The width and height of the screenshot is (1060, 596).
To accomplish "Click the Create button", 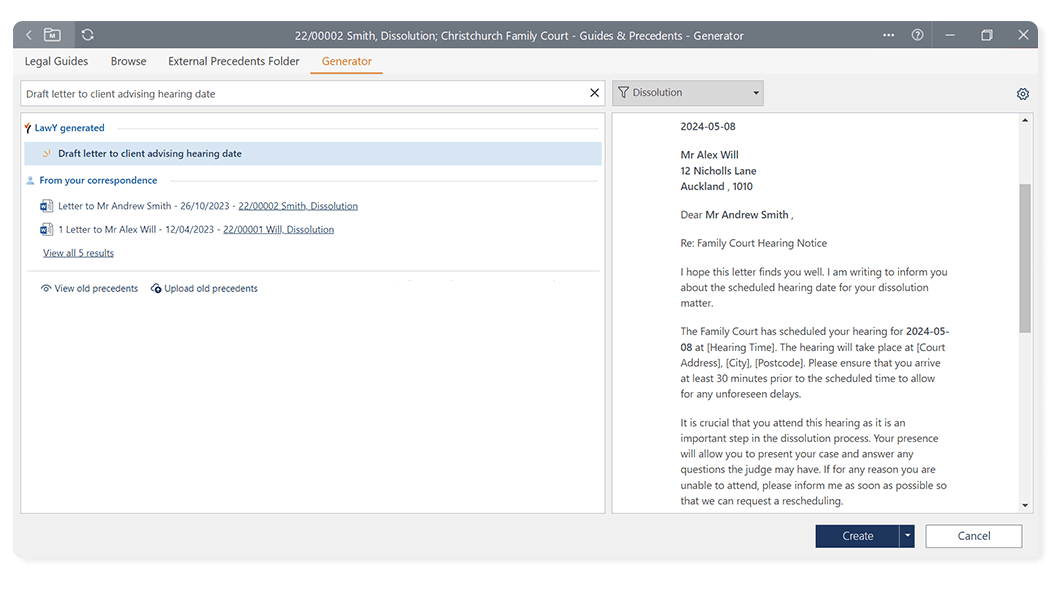I will (x=857, y=536).
